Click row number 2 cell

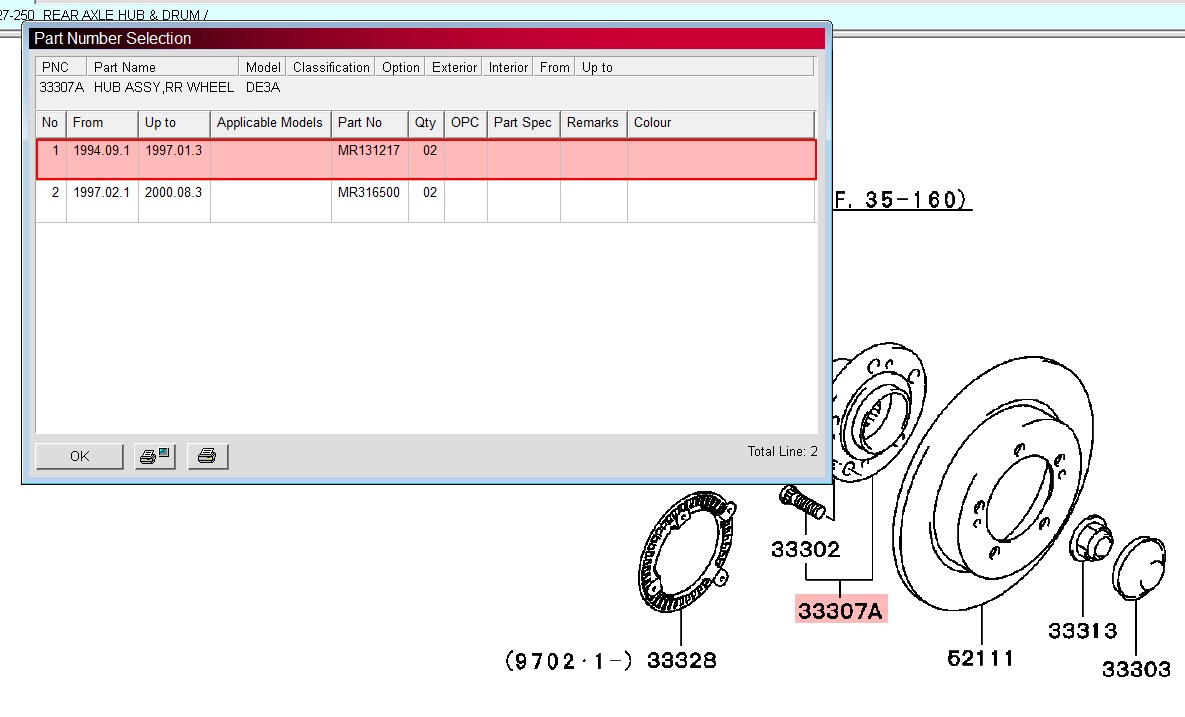[x=51, y=200]
